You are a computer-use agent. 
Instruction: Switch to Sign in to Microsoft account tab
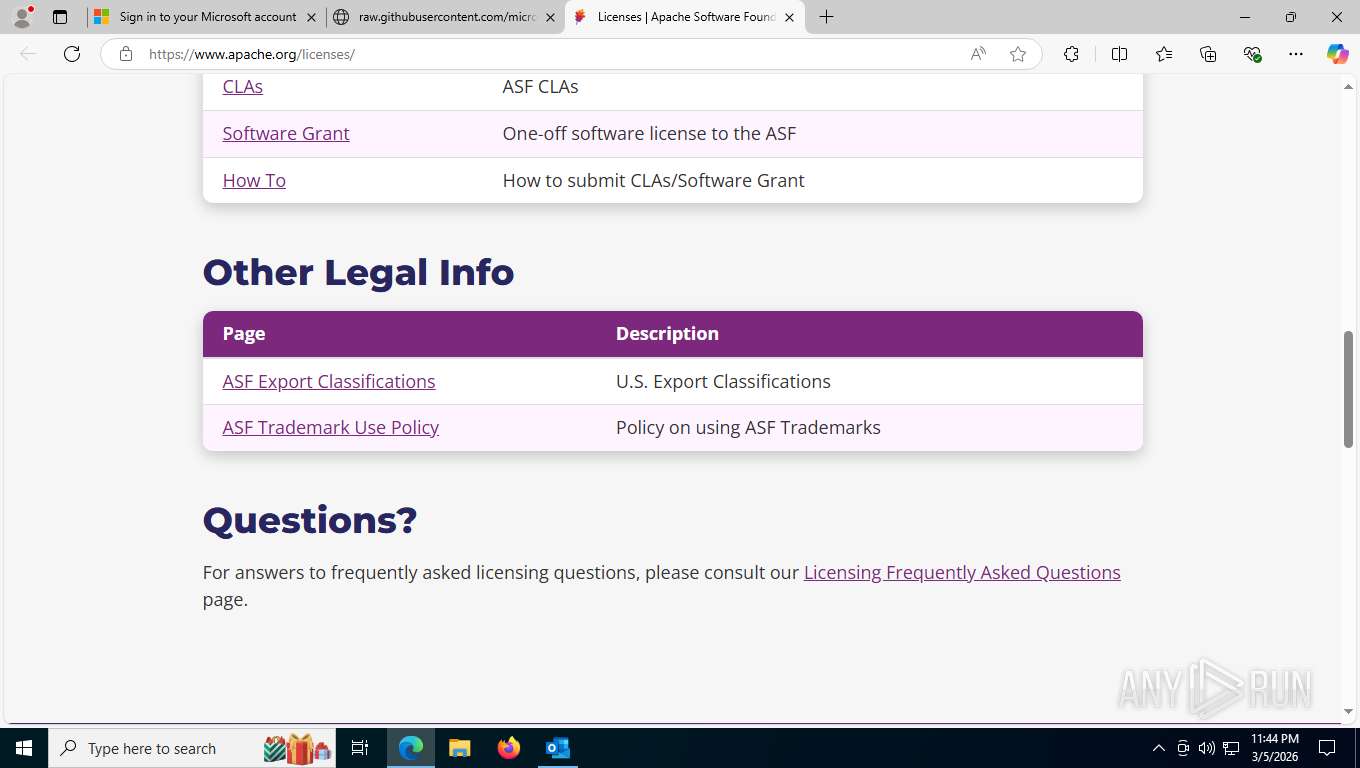tap(207, 17)
